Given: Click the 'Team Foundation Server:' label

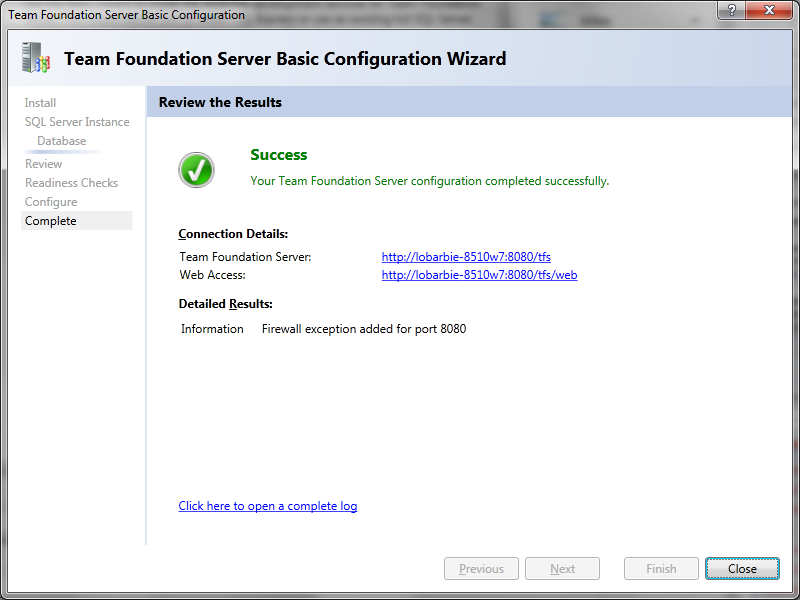Looking at the screenshot, I should pyautogui.click(x=245, y=257).
